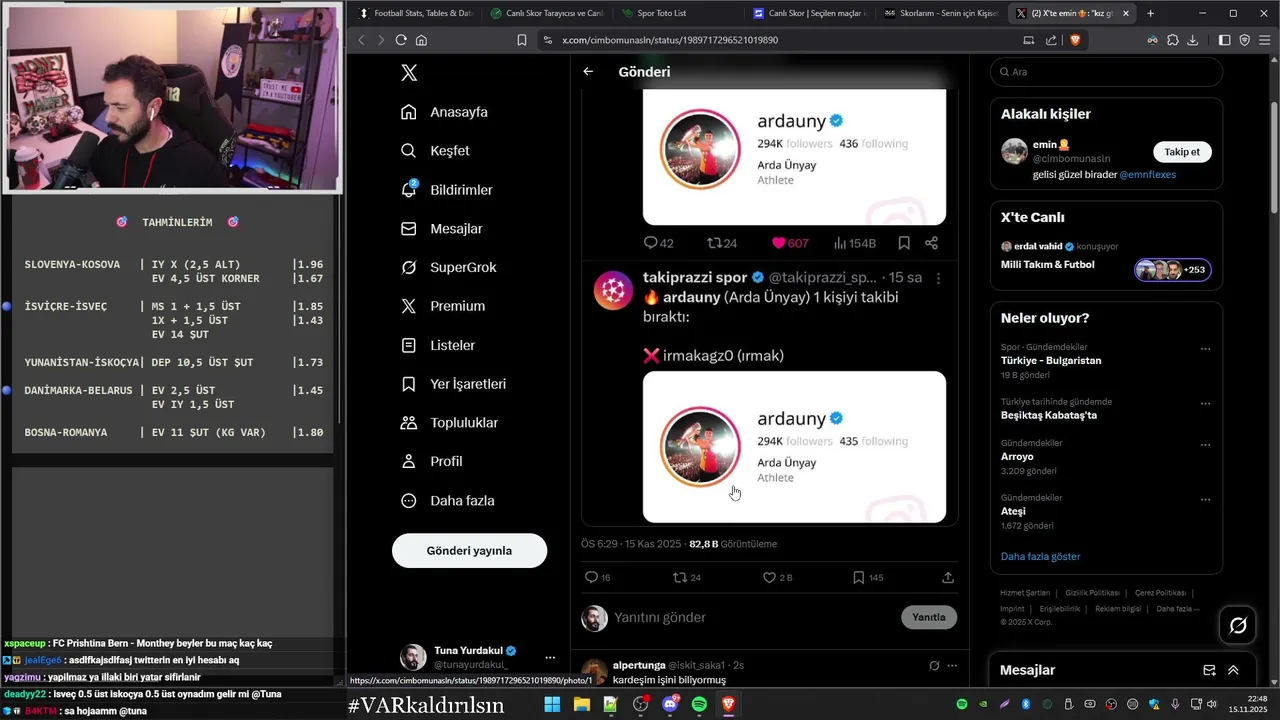1280x720 pixels.
Task: Open options for Türkiye - Bulgaristan trend
Action: click(1205, 349)
